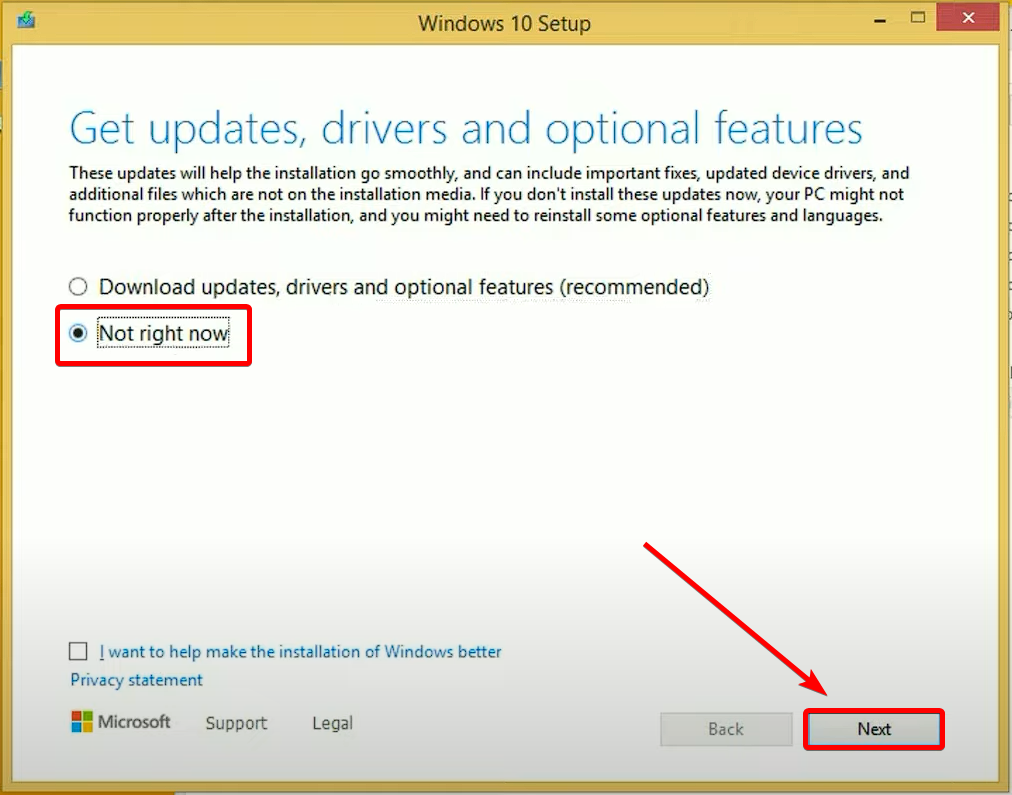Open the 'I want to help make the installation' link
1012x795 pixels.
coord(300,652)
